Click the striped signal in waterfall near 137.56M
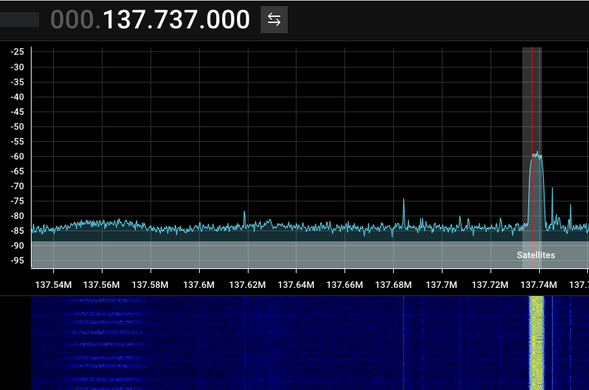The image size is (589, 390). pos(105,343)
